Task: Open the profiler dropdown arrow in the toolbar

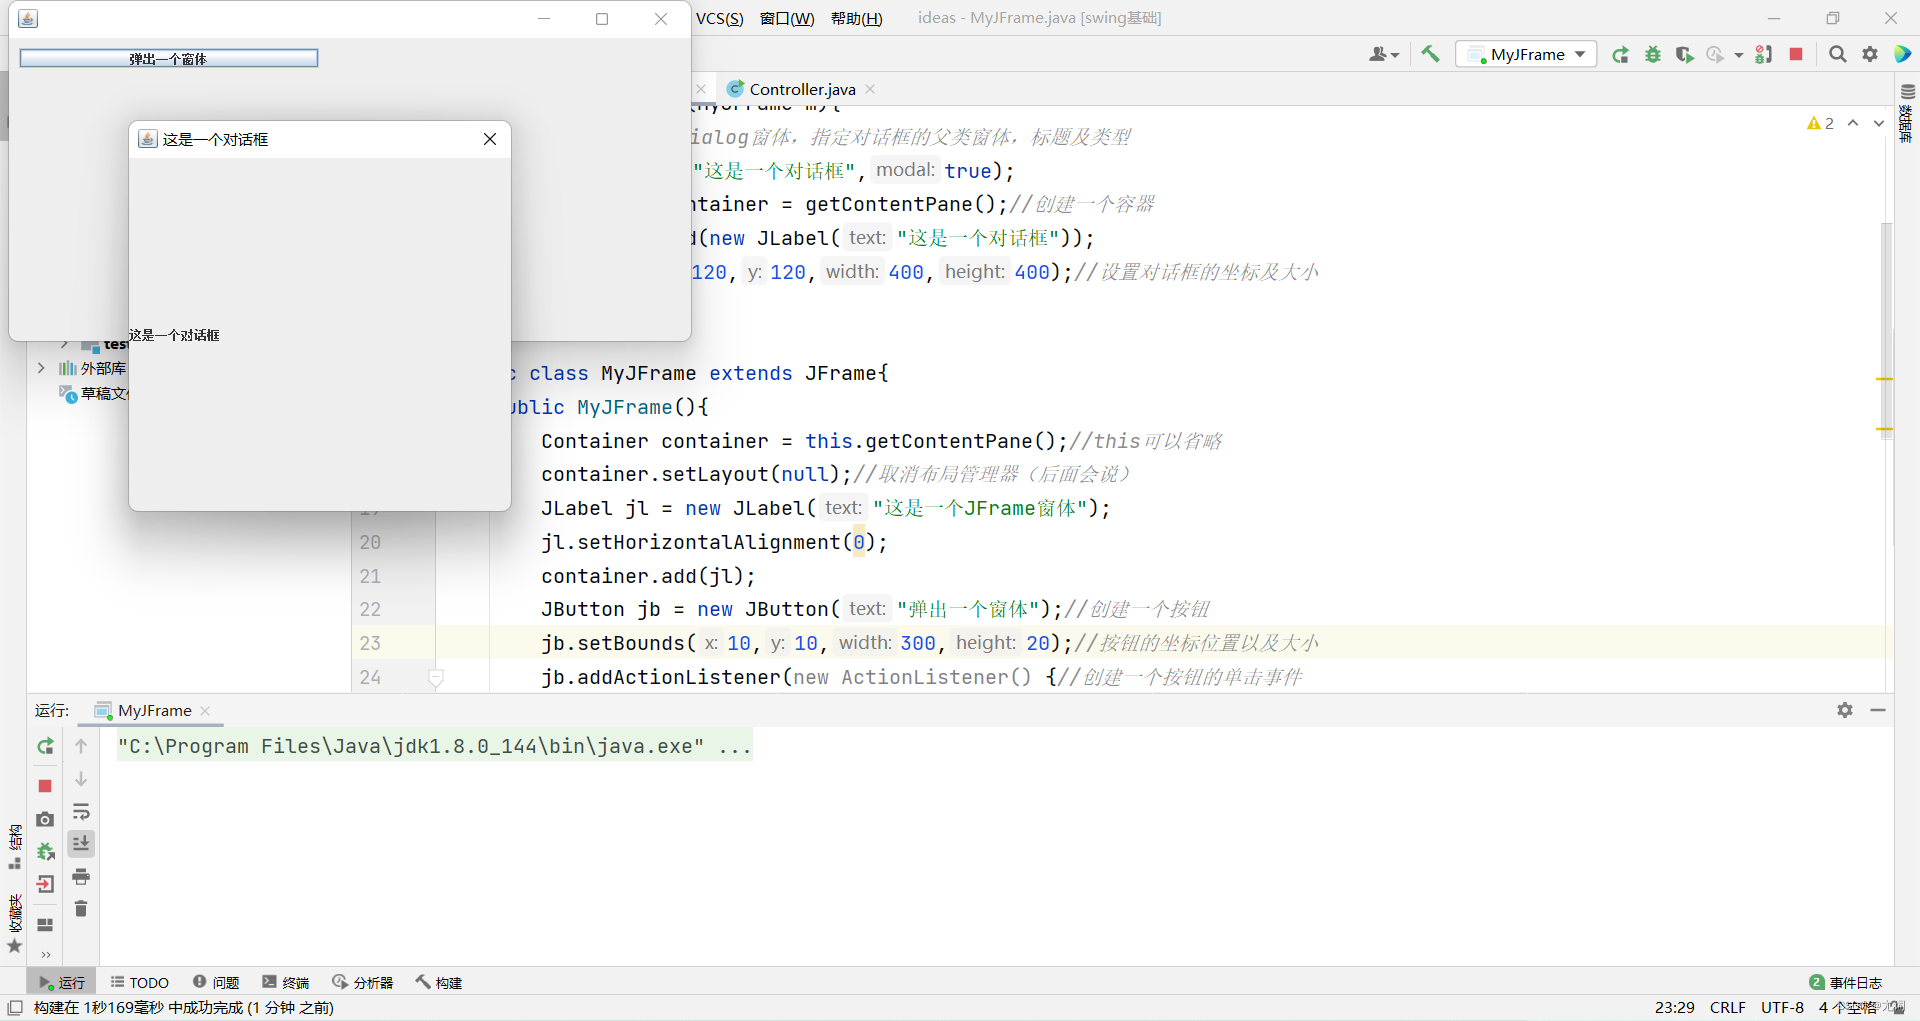Action: pos(1738,55)
